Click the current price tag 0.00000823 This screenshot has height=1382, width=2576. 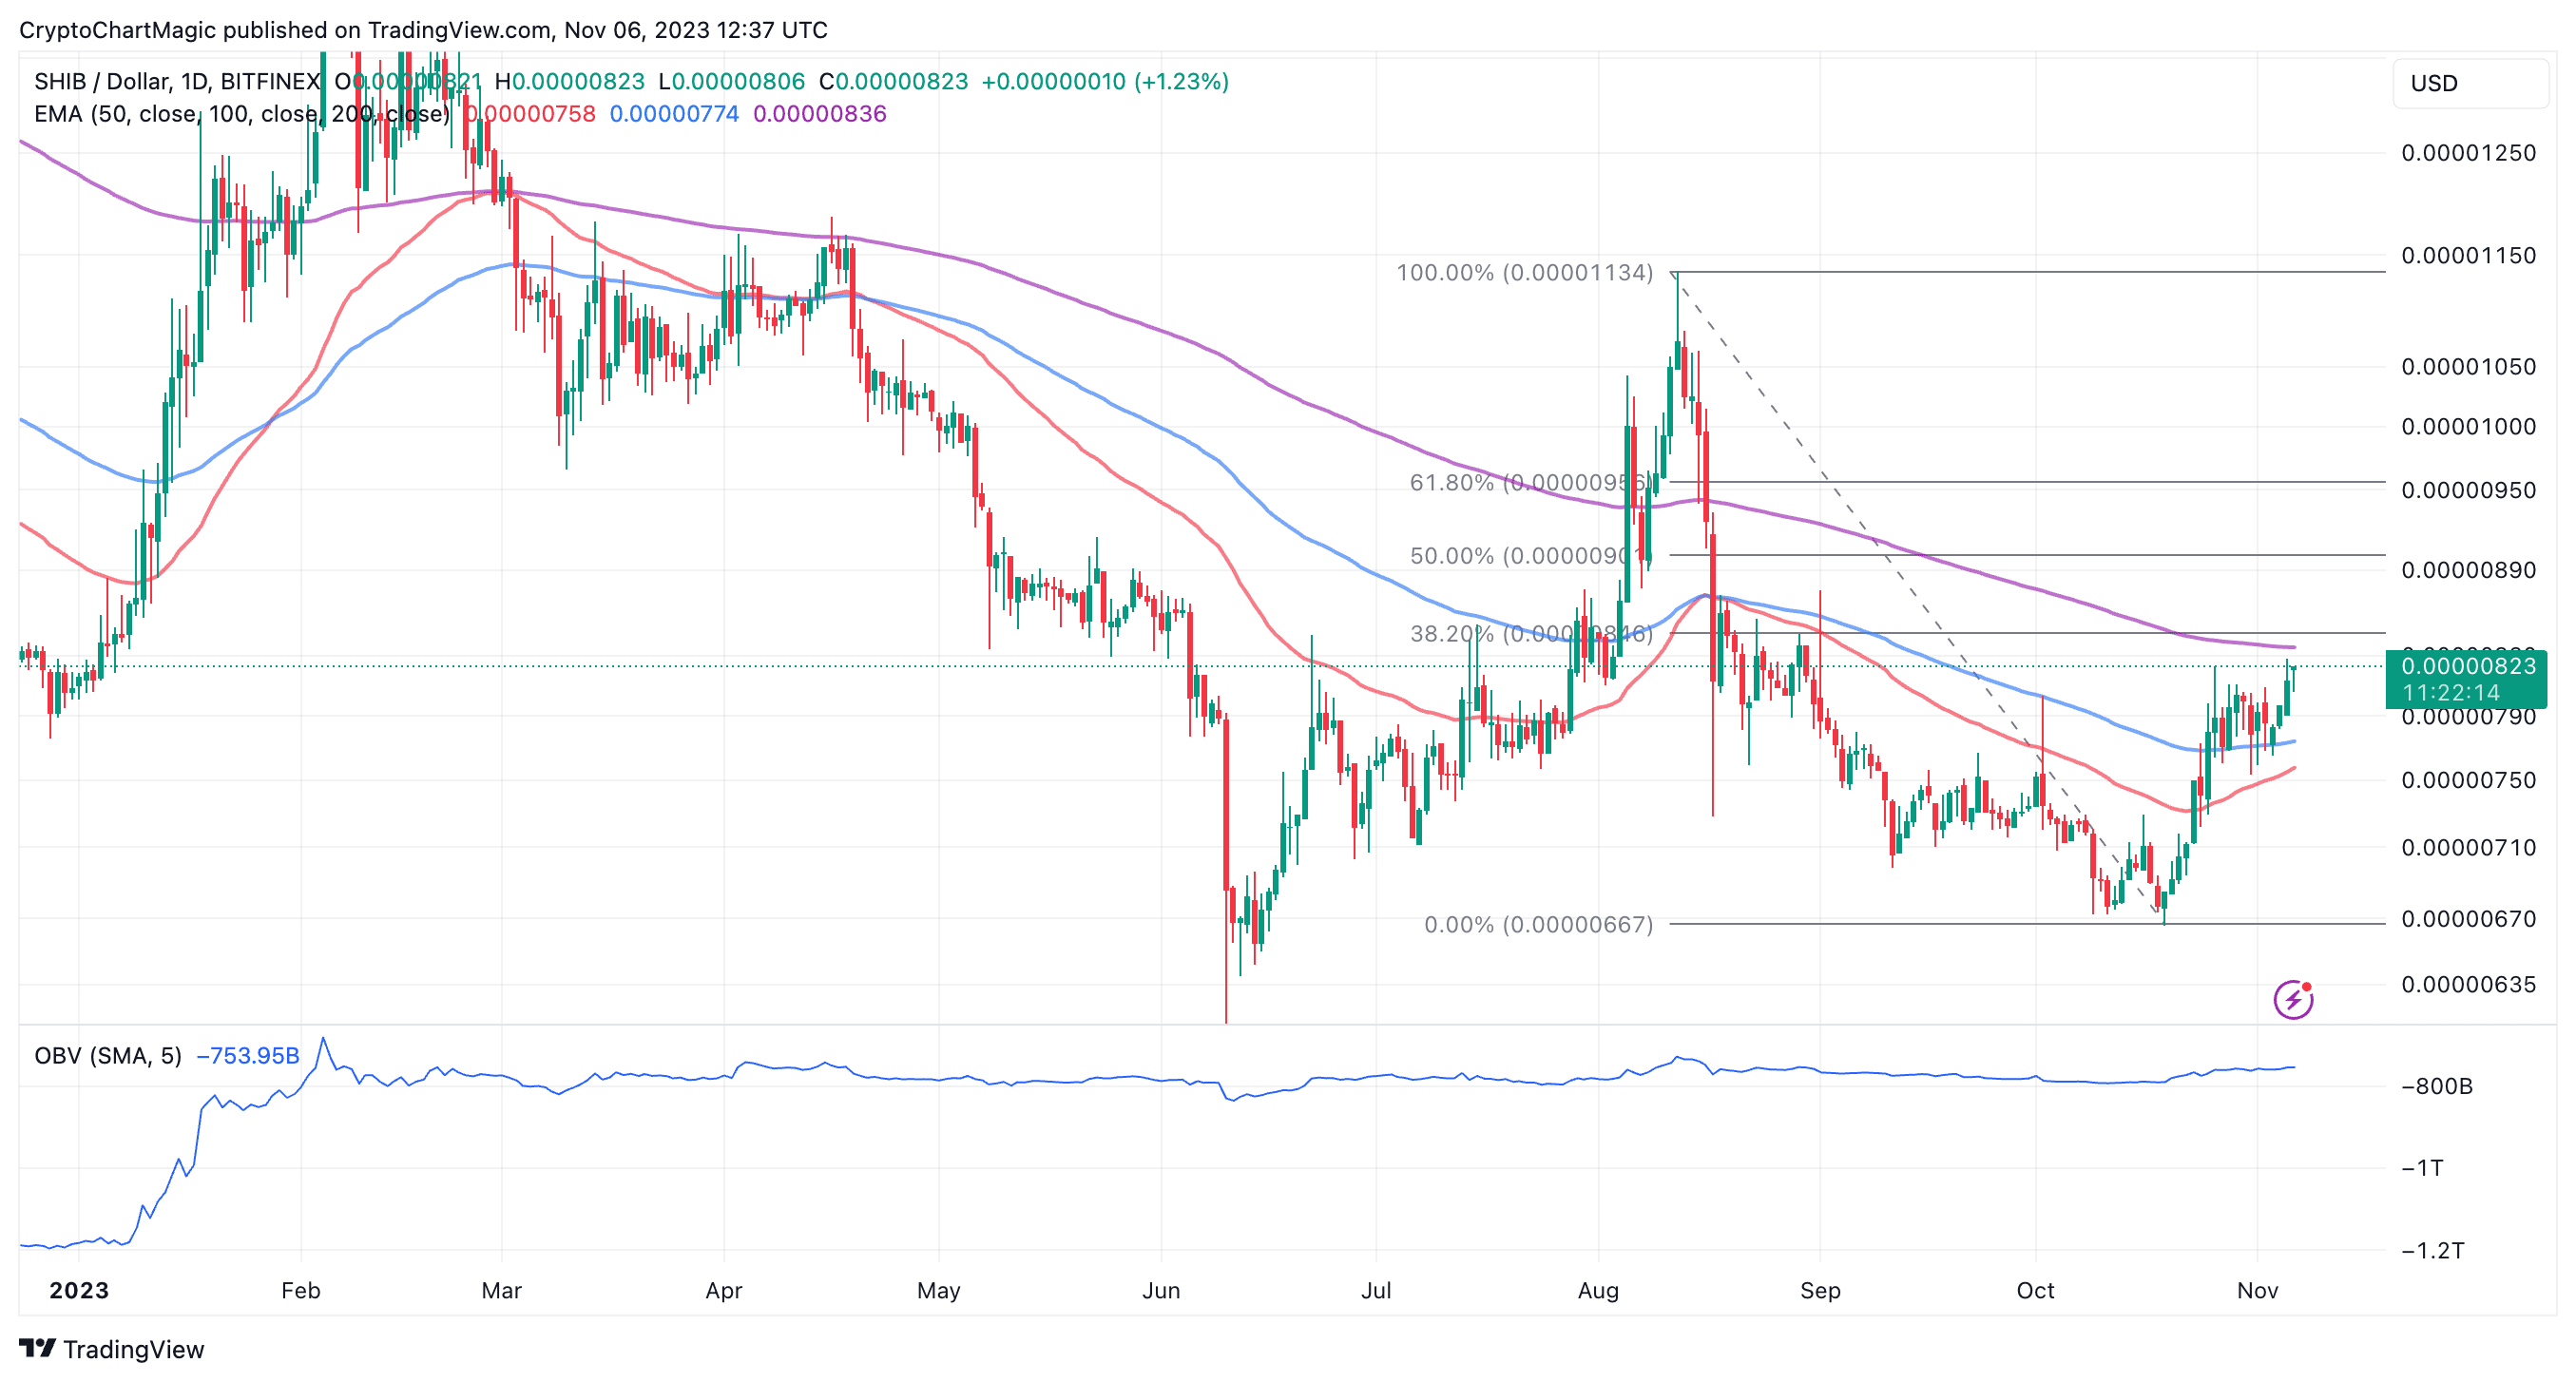coord(2466,678)
